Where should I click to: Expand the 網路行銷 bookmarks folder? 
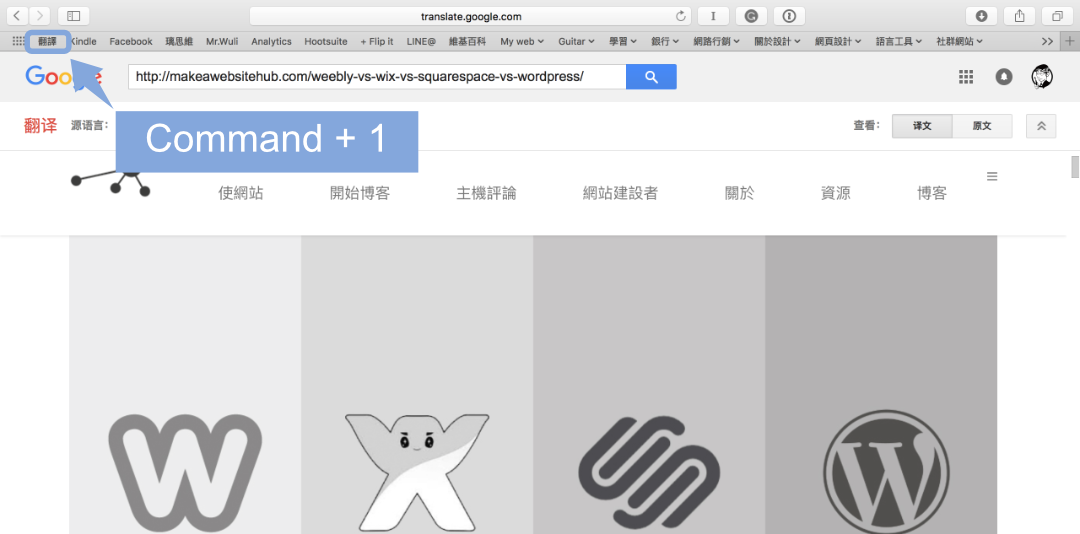[716, 41]
